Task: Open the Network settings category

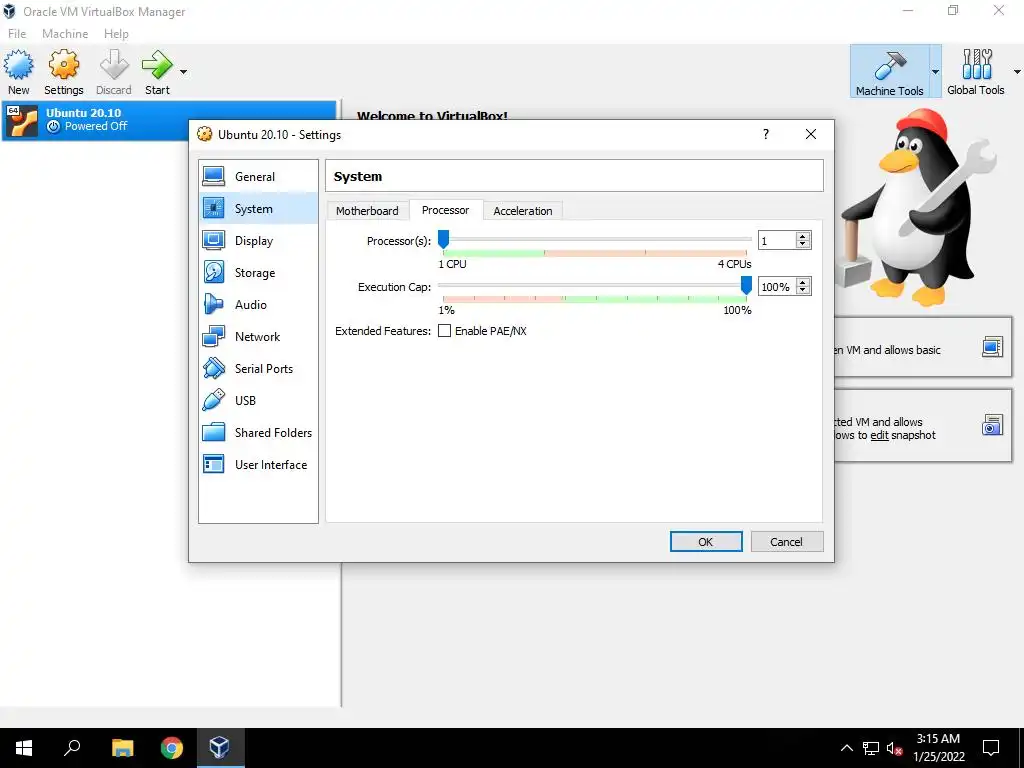Action: pos(258,336)
